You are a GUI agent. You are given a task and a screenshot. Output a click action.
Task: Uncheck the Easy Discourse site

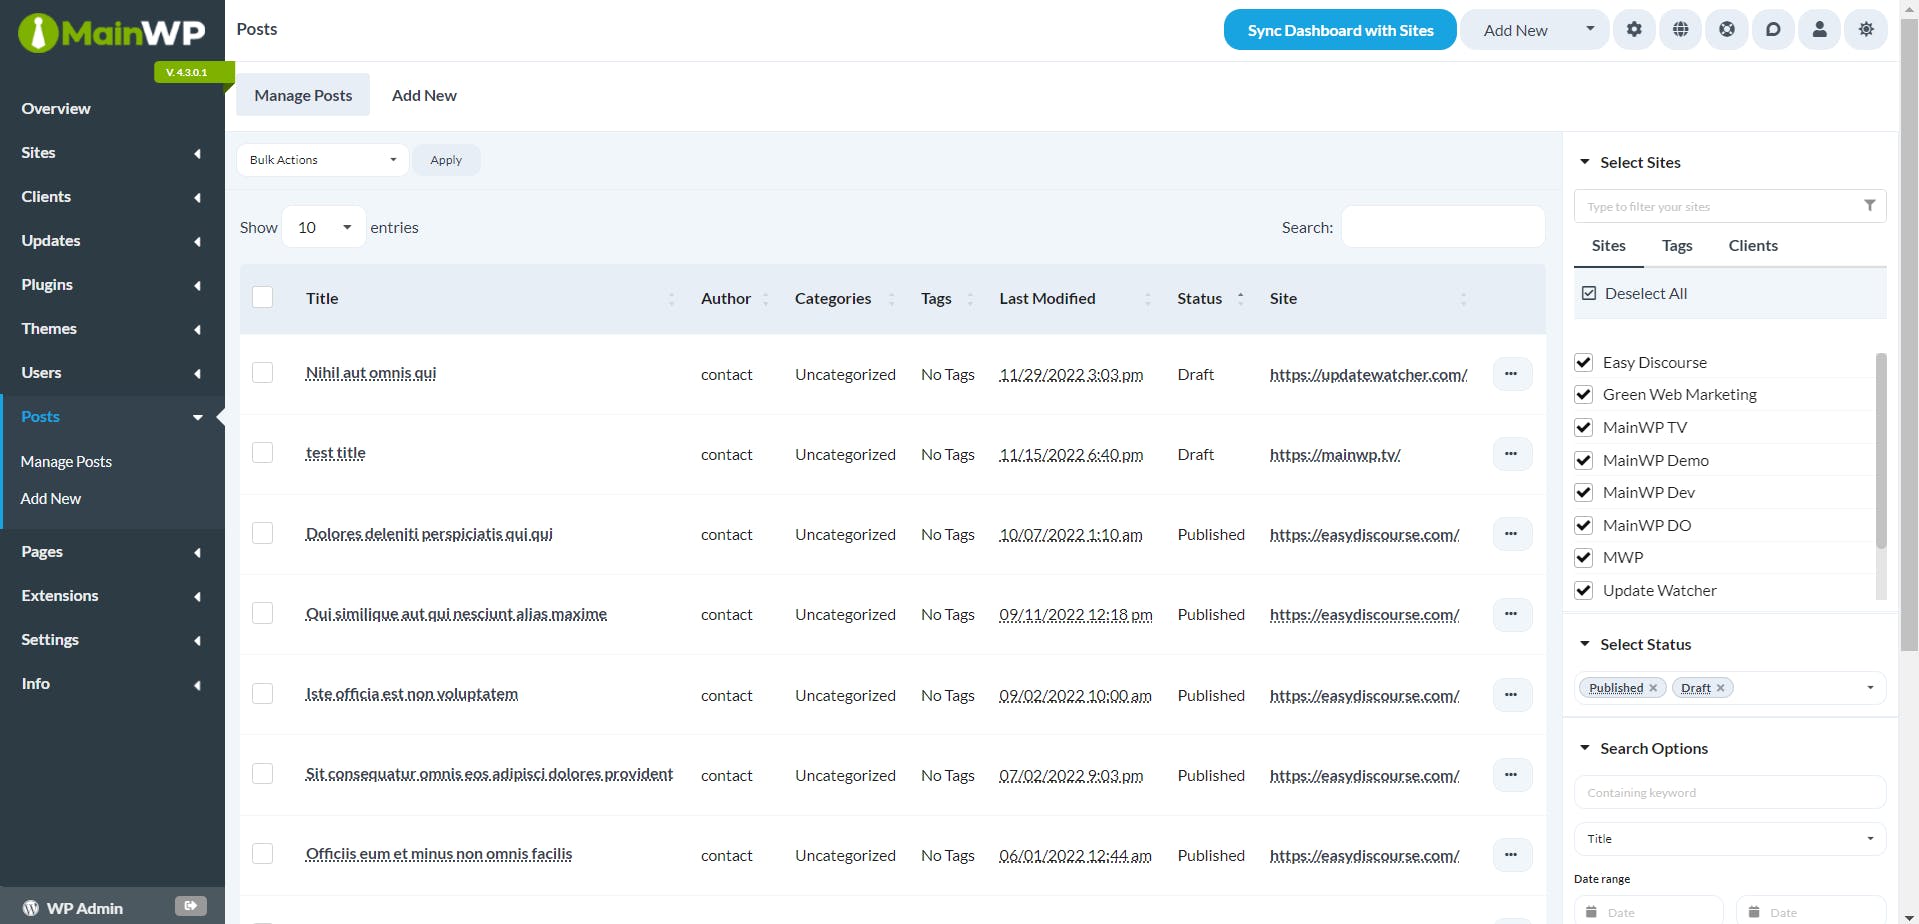pos(1583,362)
